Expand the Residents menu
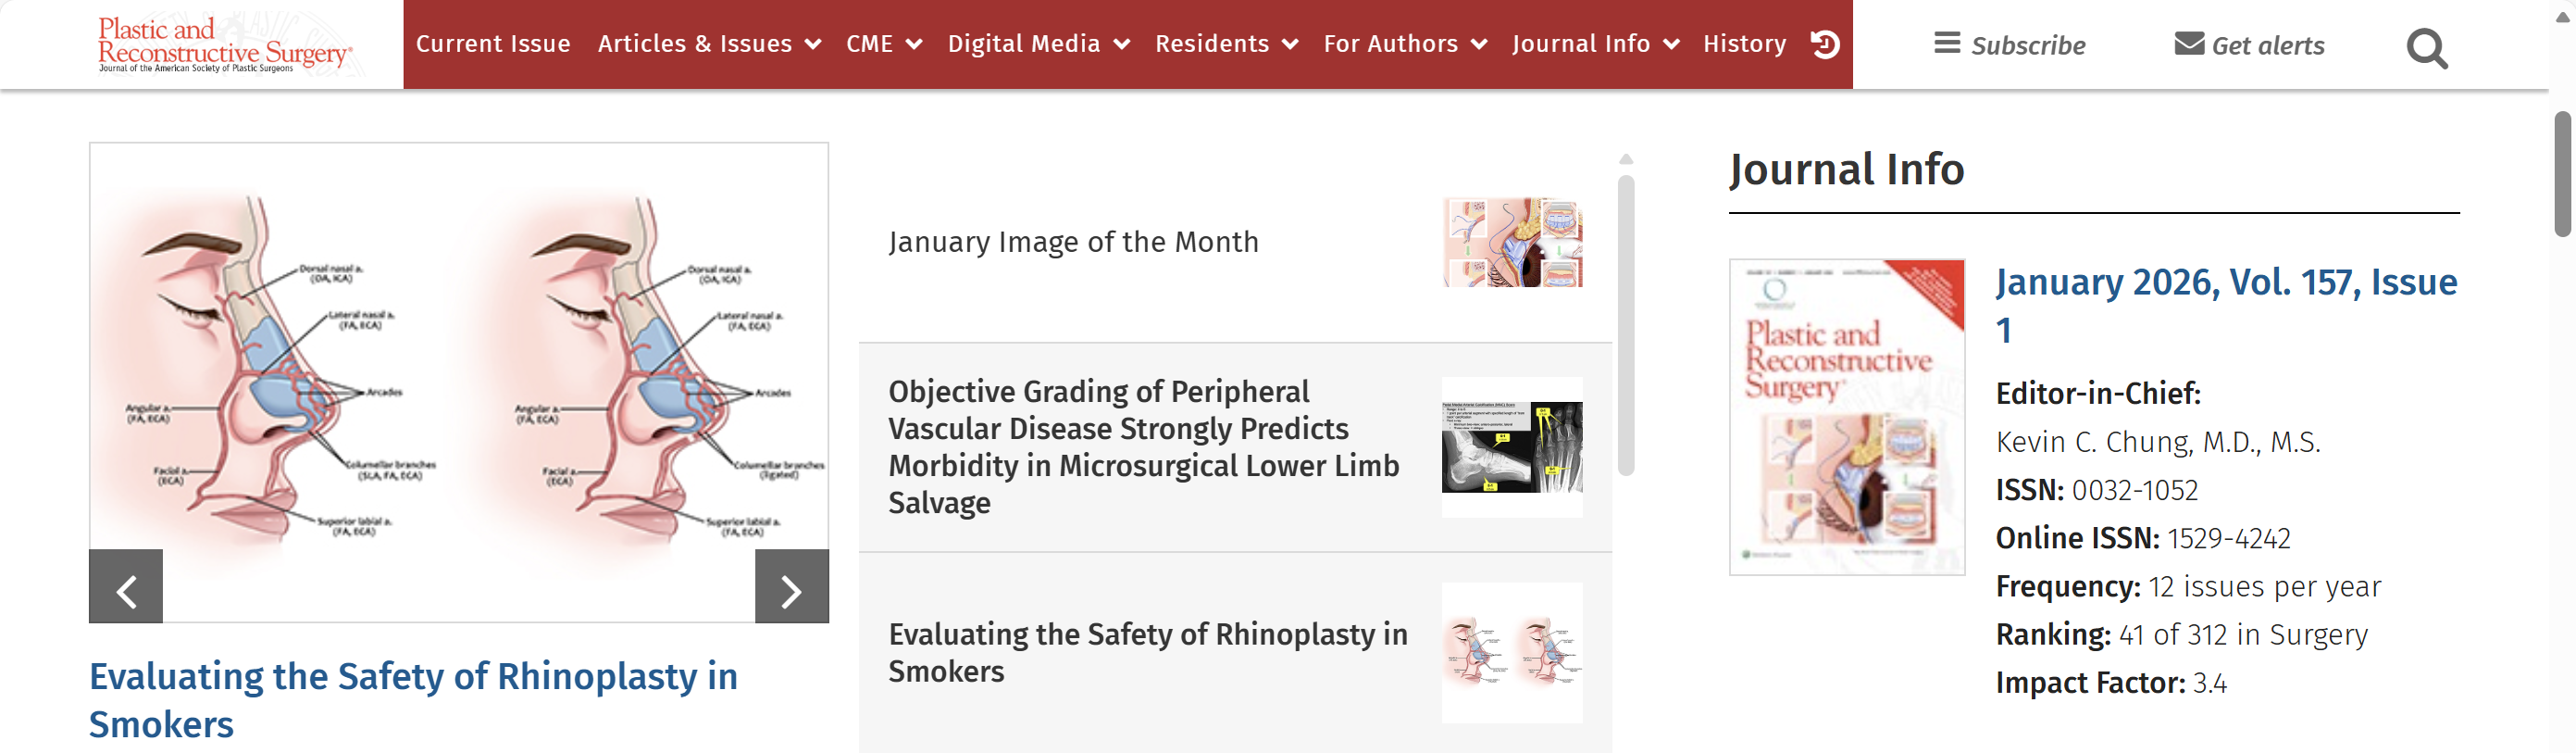 pos(1290,45)
